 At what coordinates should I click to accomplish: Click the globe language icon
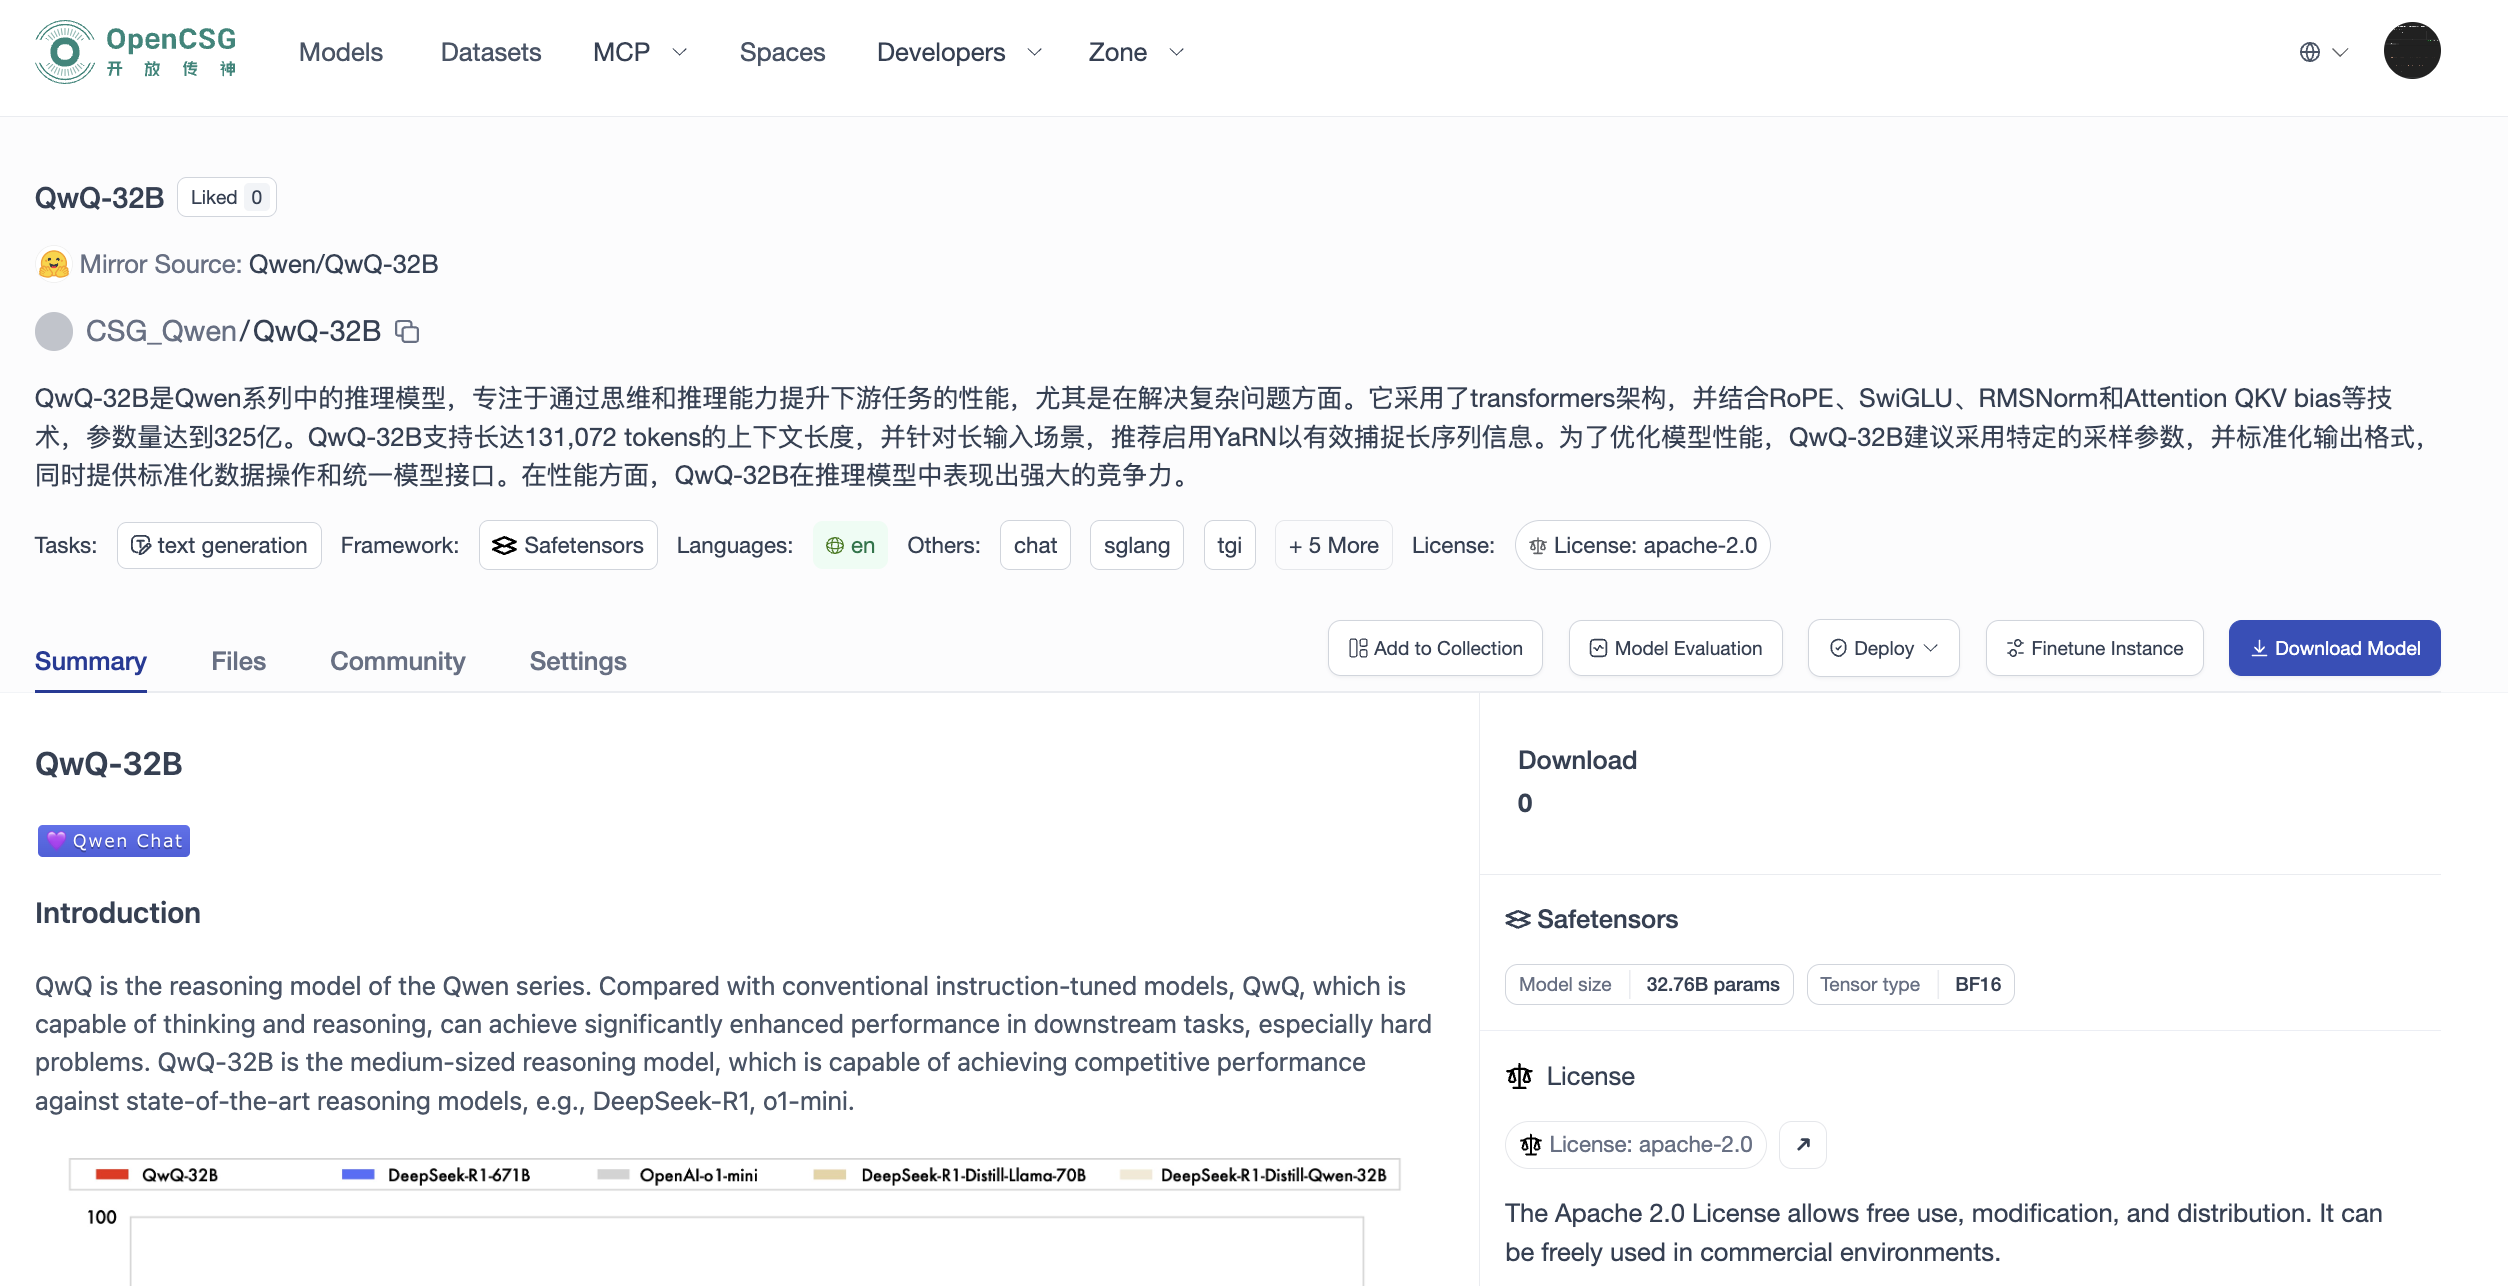coord(2309,52)
